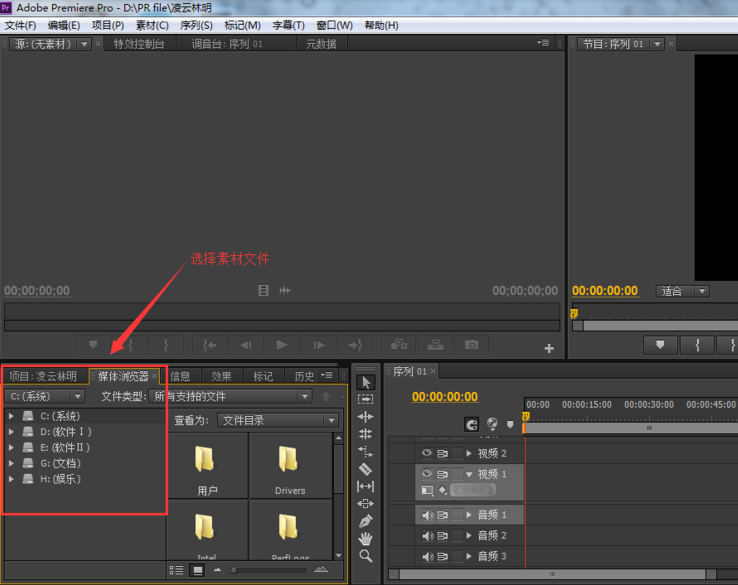Step forward one frame in Source

(x=319, y=345)
